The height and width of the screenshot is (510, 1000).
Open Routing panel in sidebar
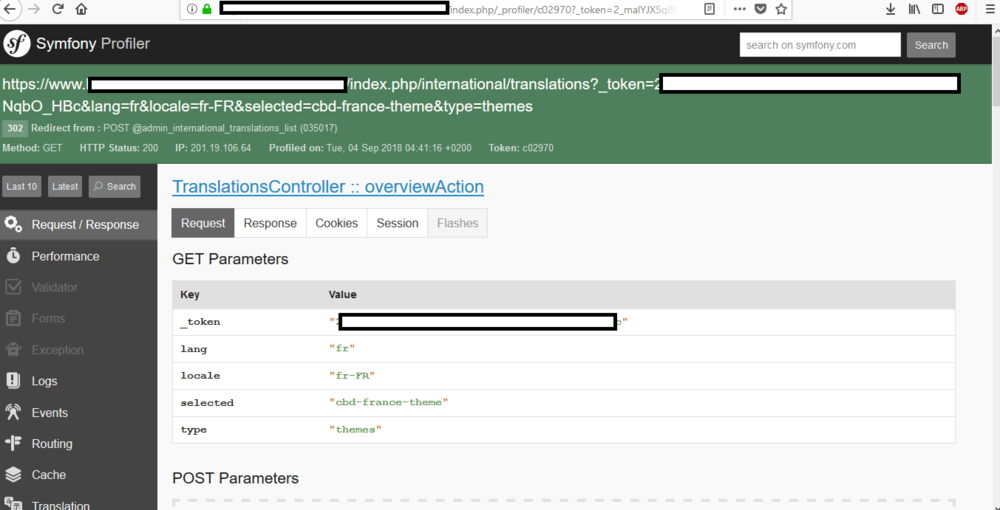[x=78, y=444]
